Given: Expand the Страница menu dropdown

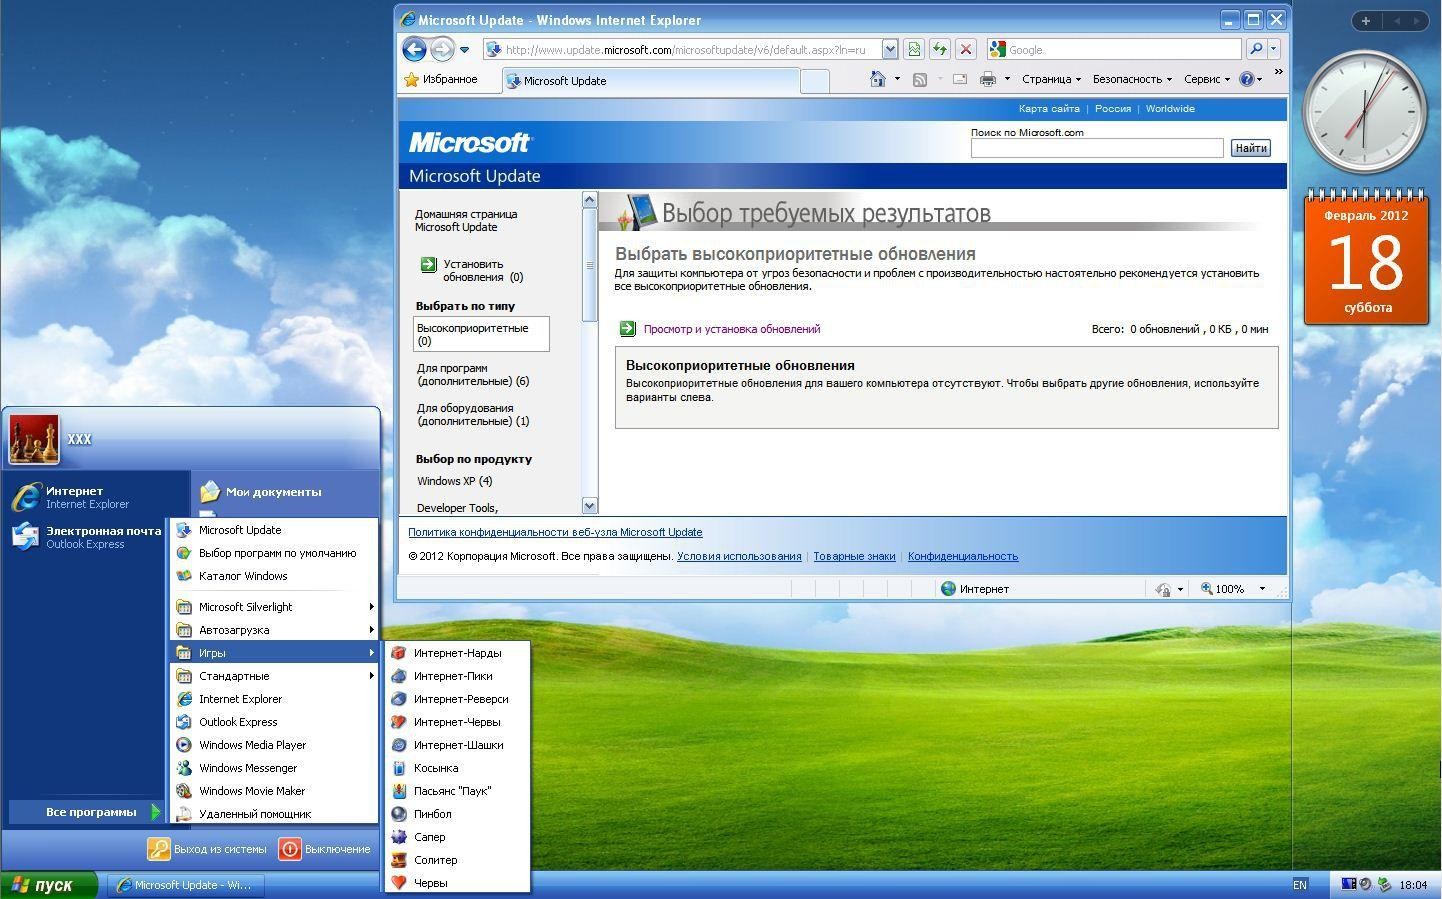Looking at the screenshot, I should (1051, 79).
